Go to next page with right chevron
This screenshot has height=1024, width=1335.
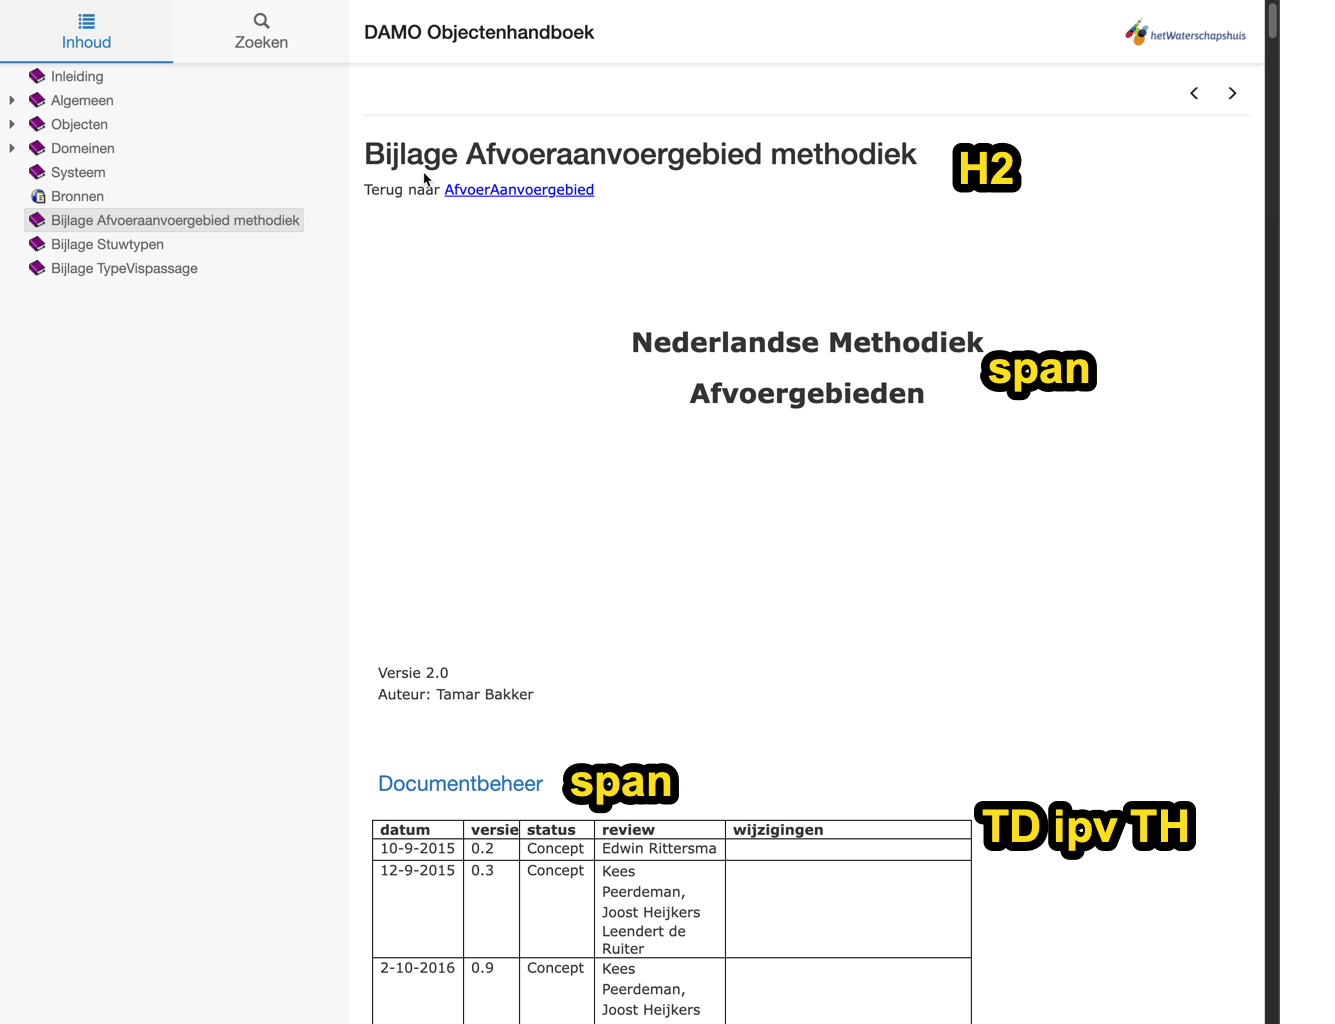[1232, 93]
